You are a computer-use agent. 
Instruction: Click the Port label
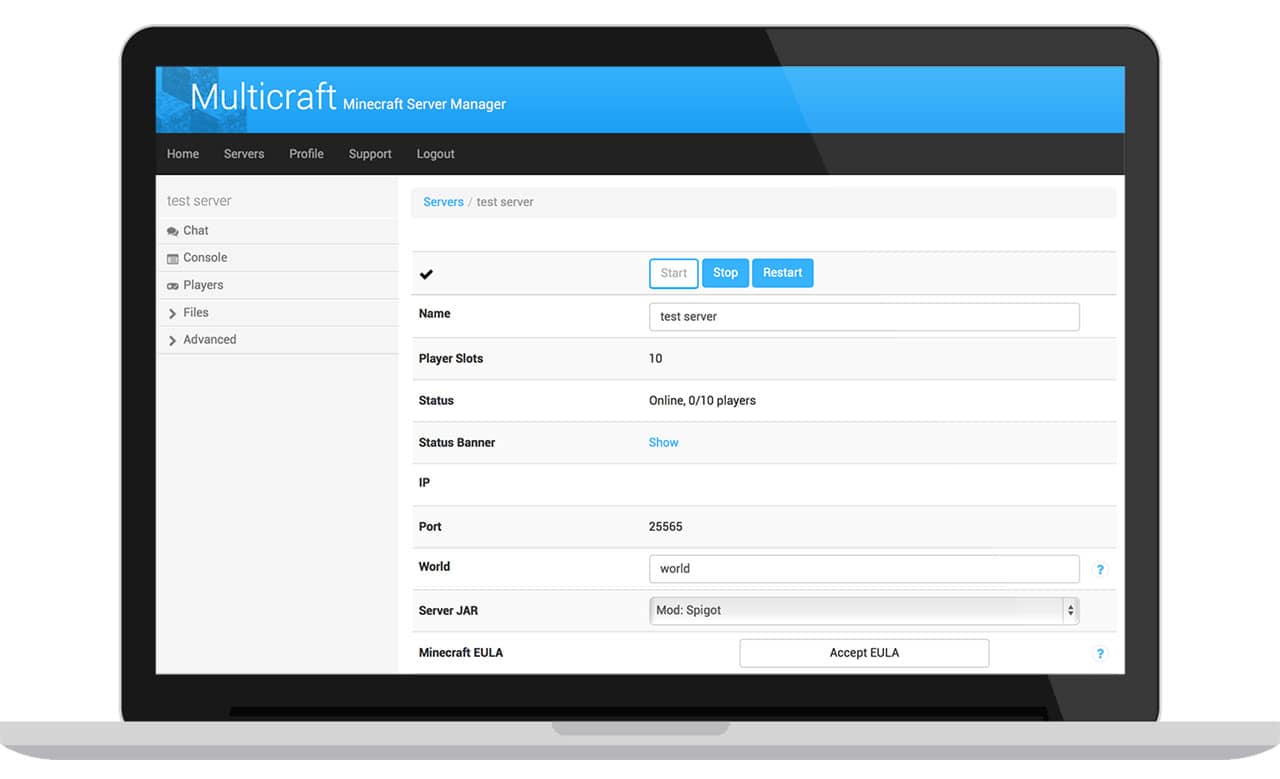[x=430, y=527]
